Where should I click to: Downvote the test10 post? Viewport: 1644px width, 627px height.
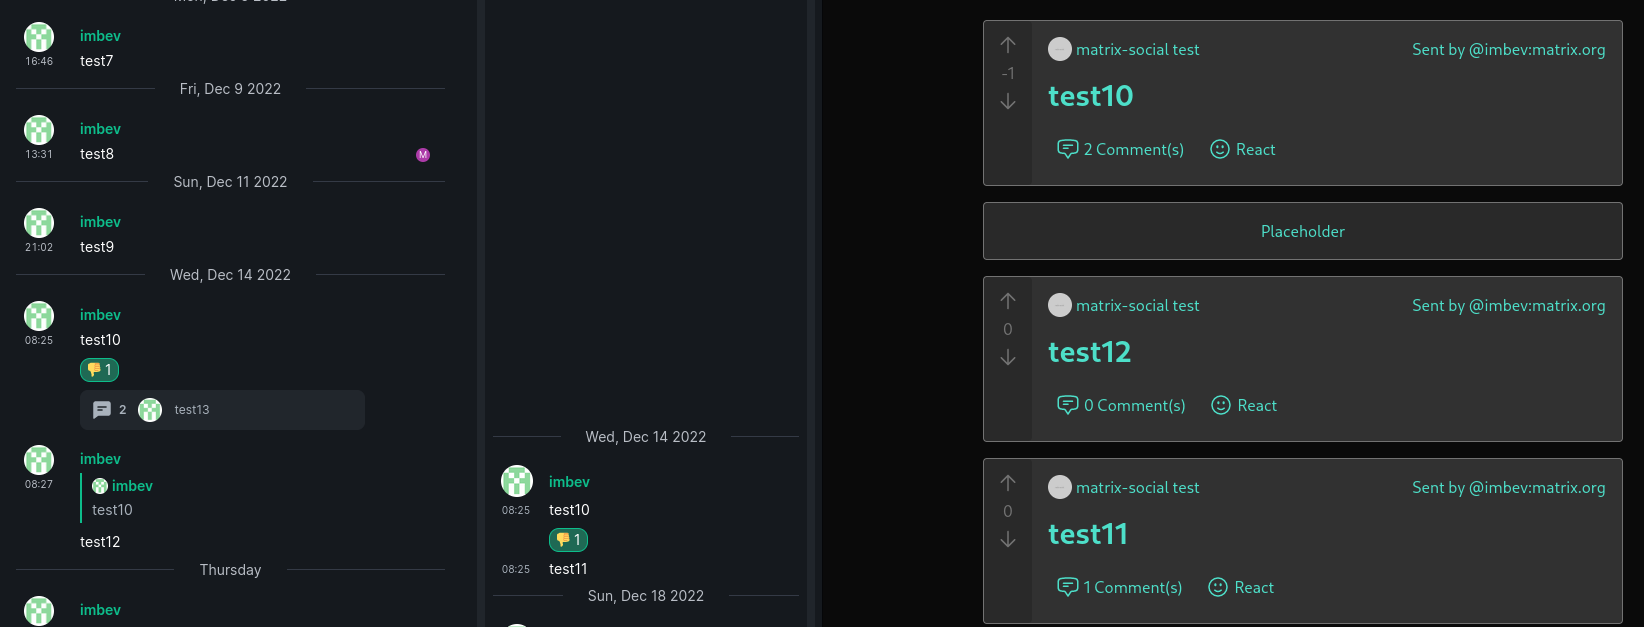(1008, 101)
